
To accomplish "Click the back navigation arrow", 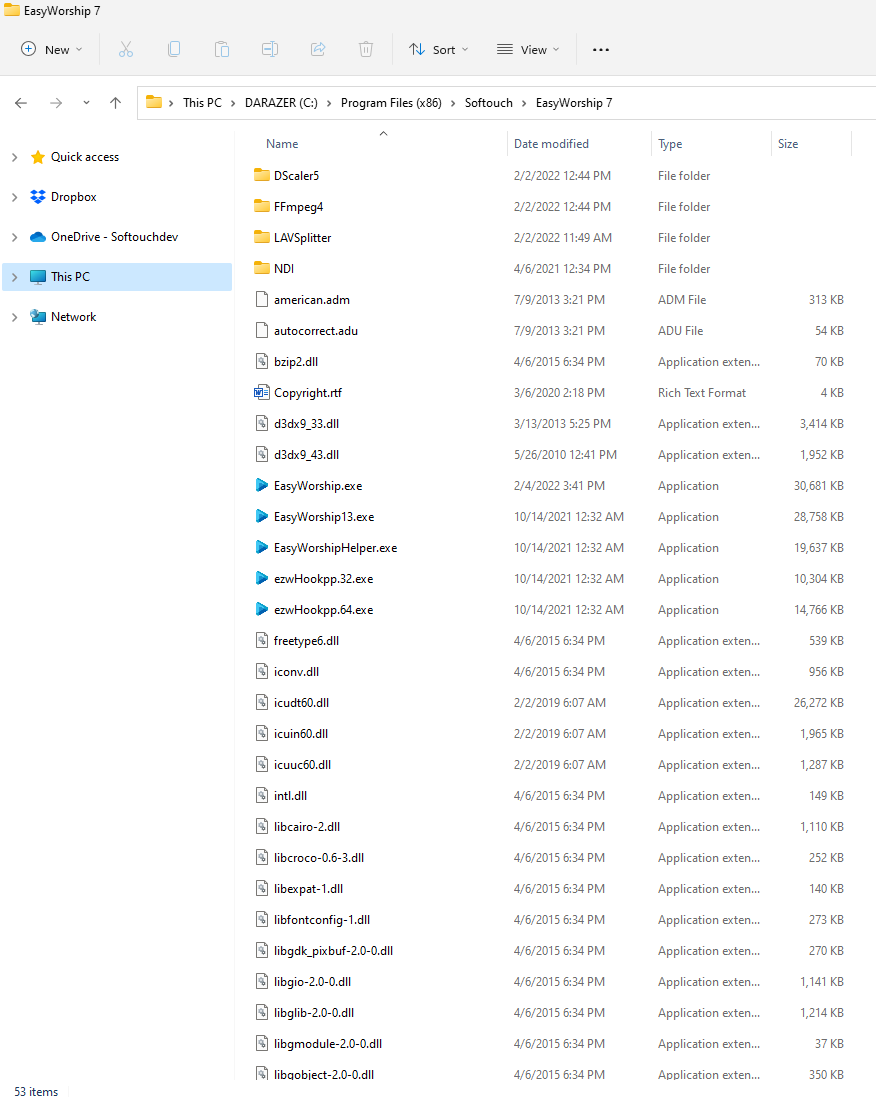I will point(20,102).
